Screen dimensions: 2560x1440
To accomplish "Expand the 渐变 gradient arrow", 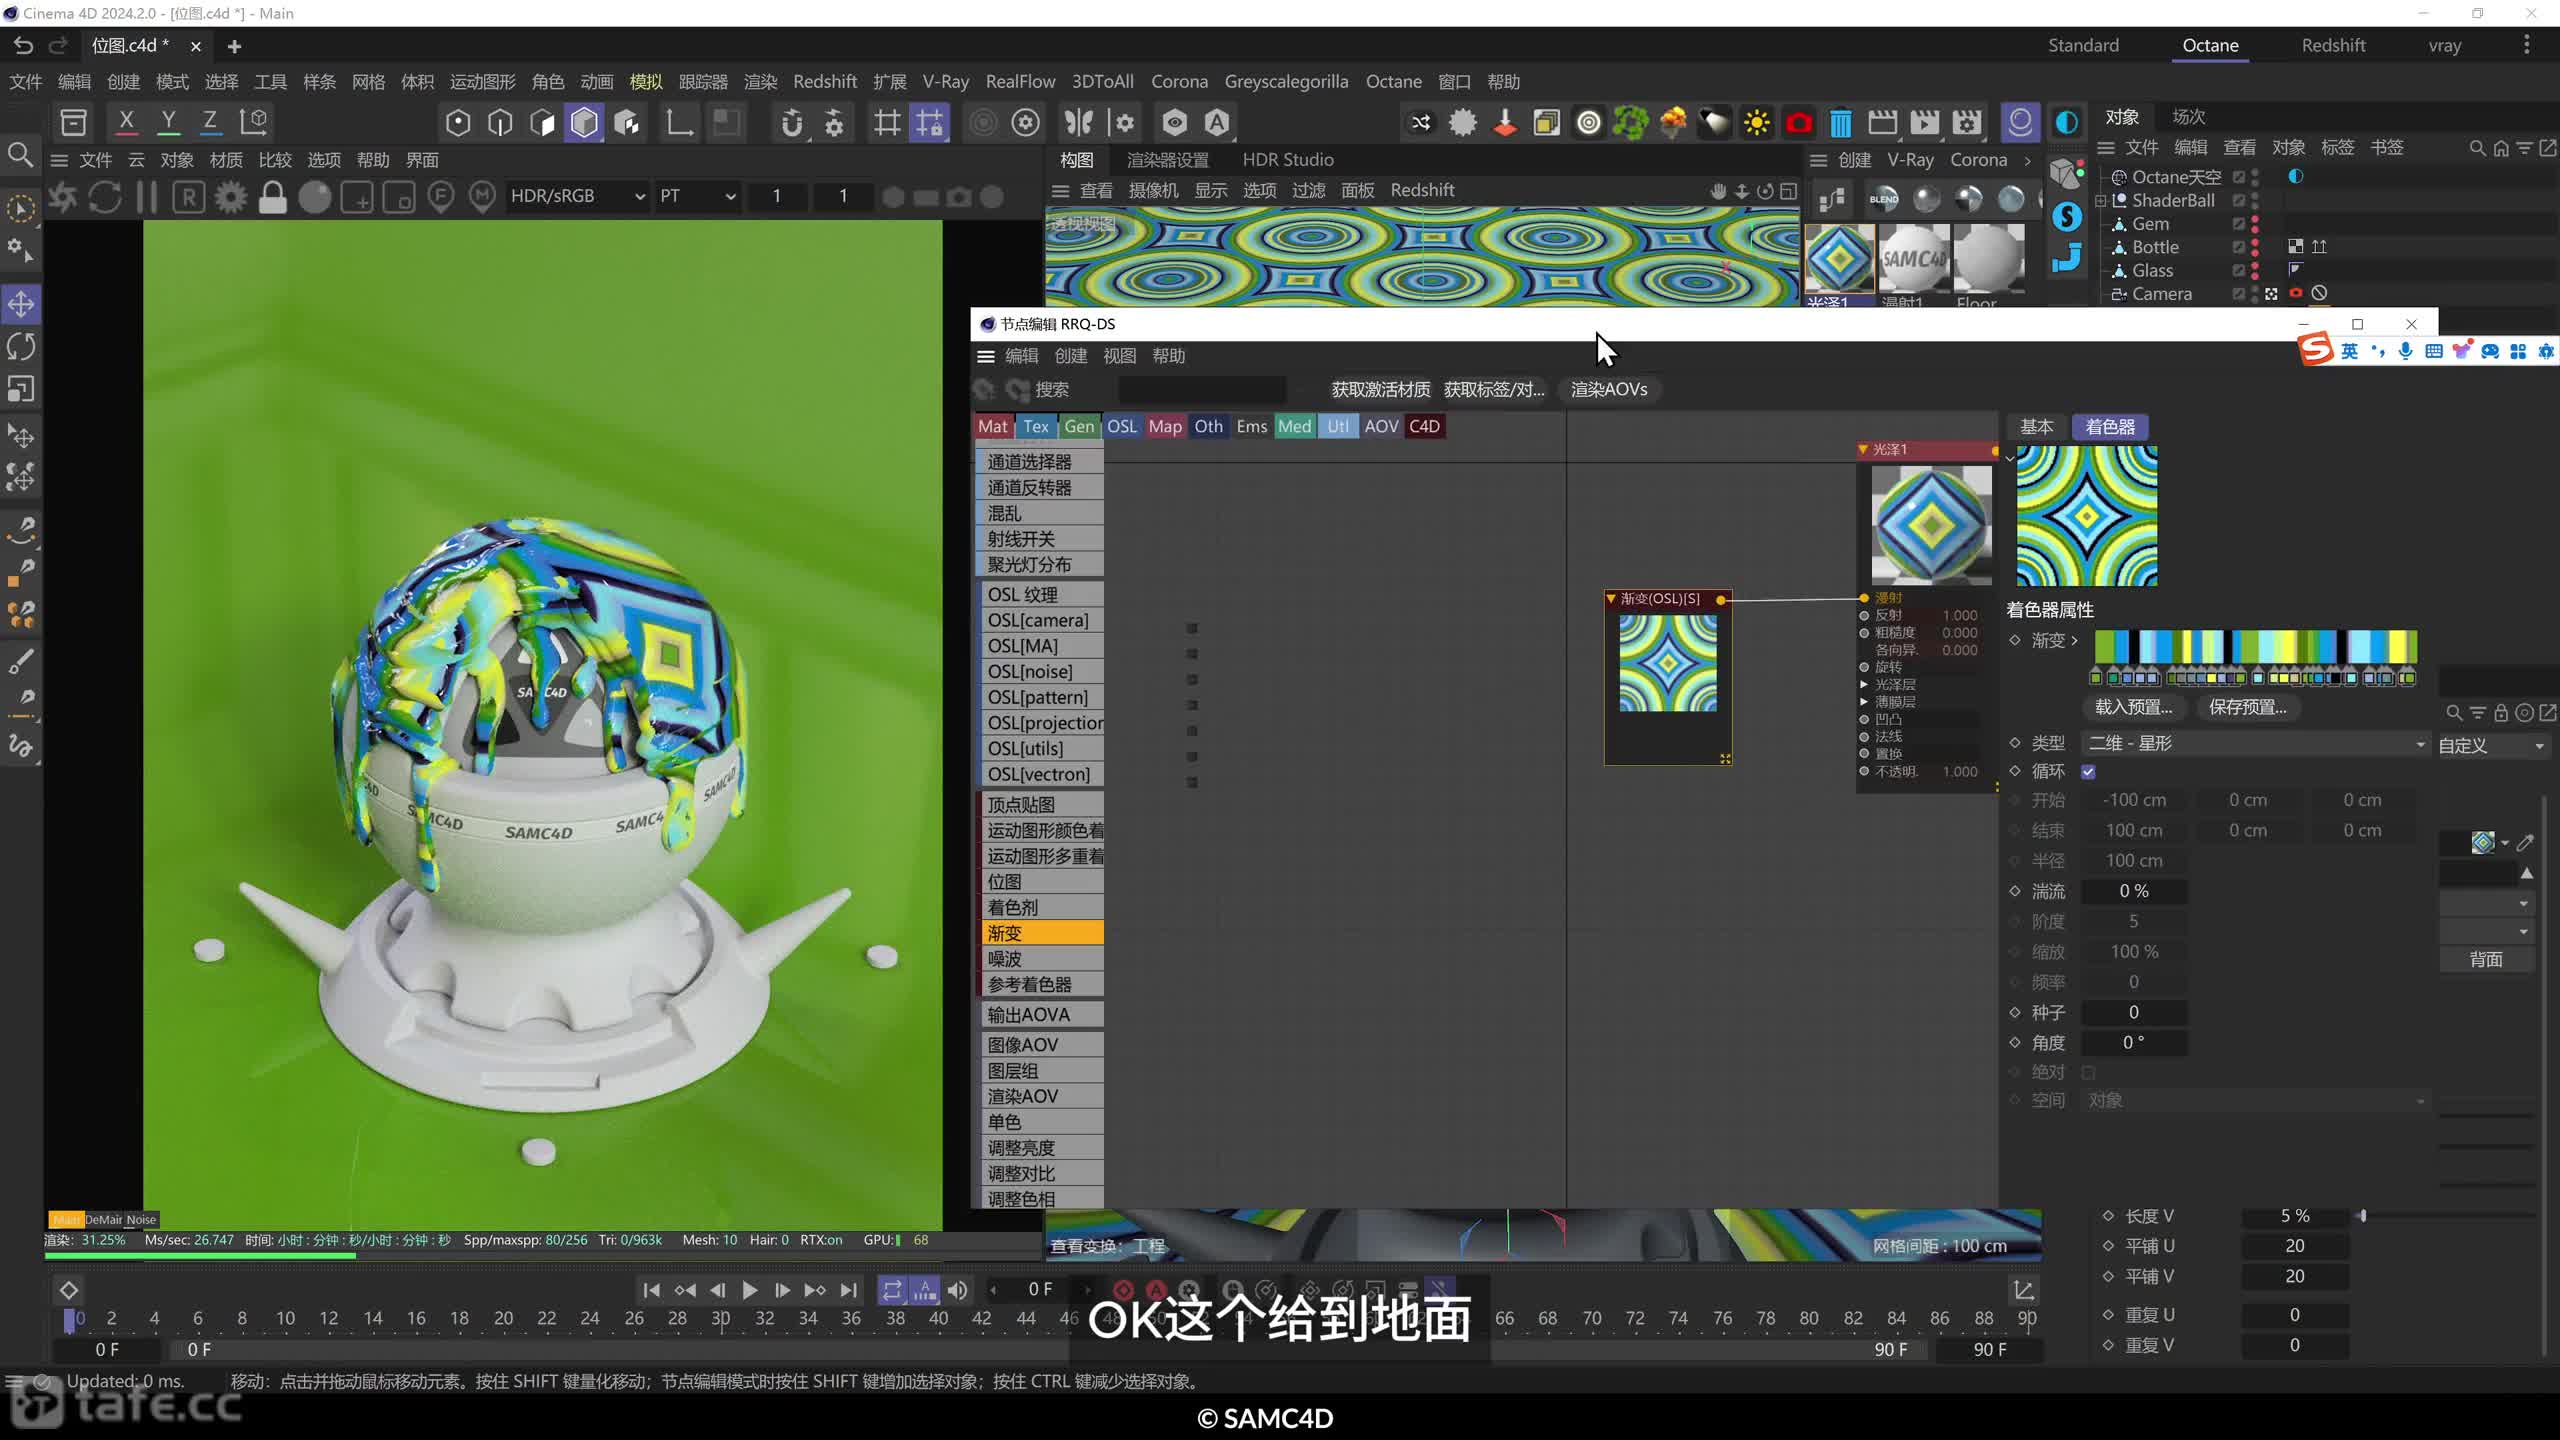I will pos(2075,640).
